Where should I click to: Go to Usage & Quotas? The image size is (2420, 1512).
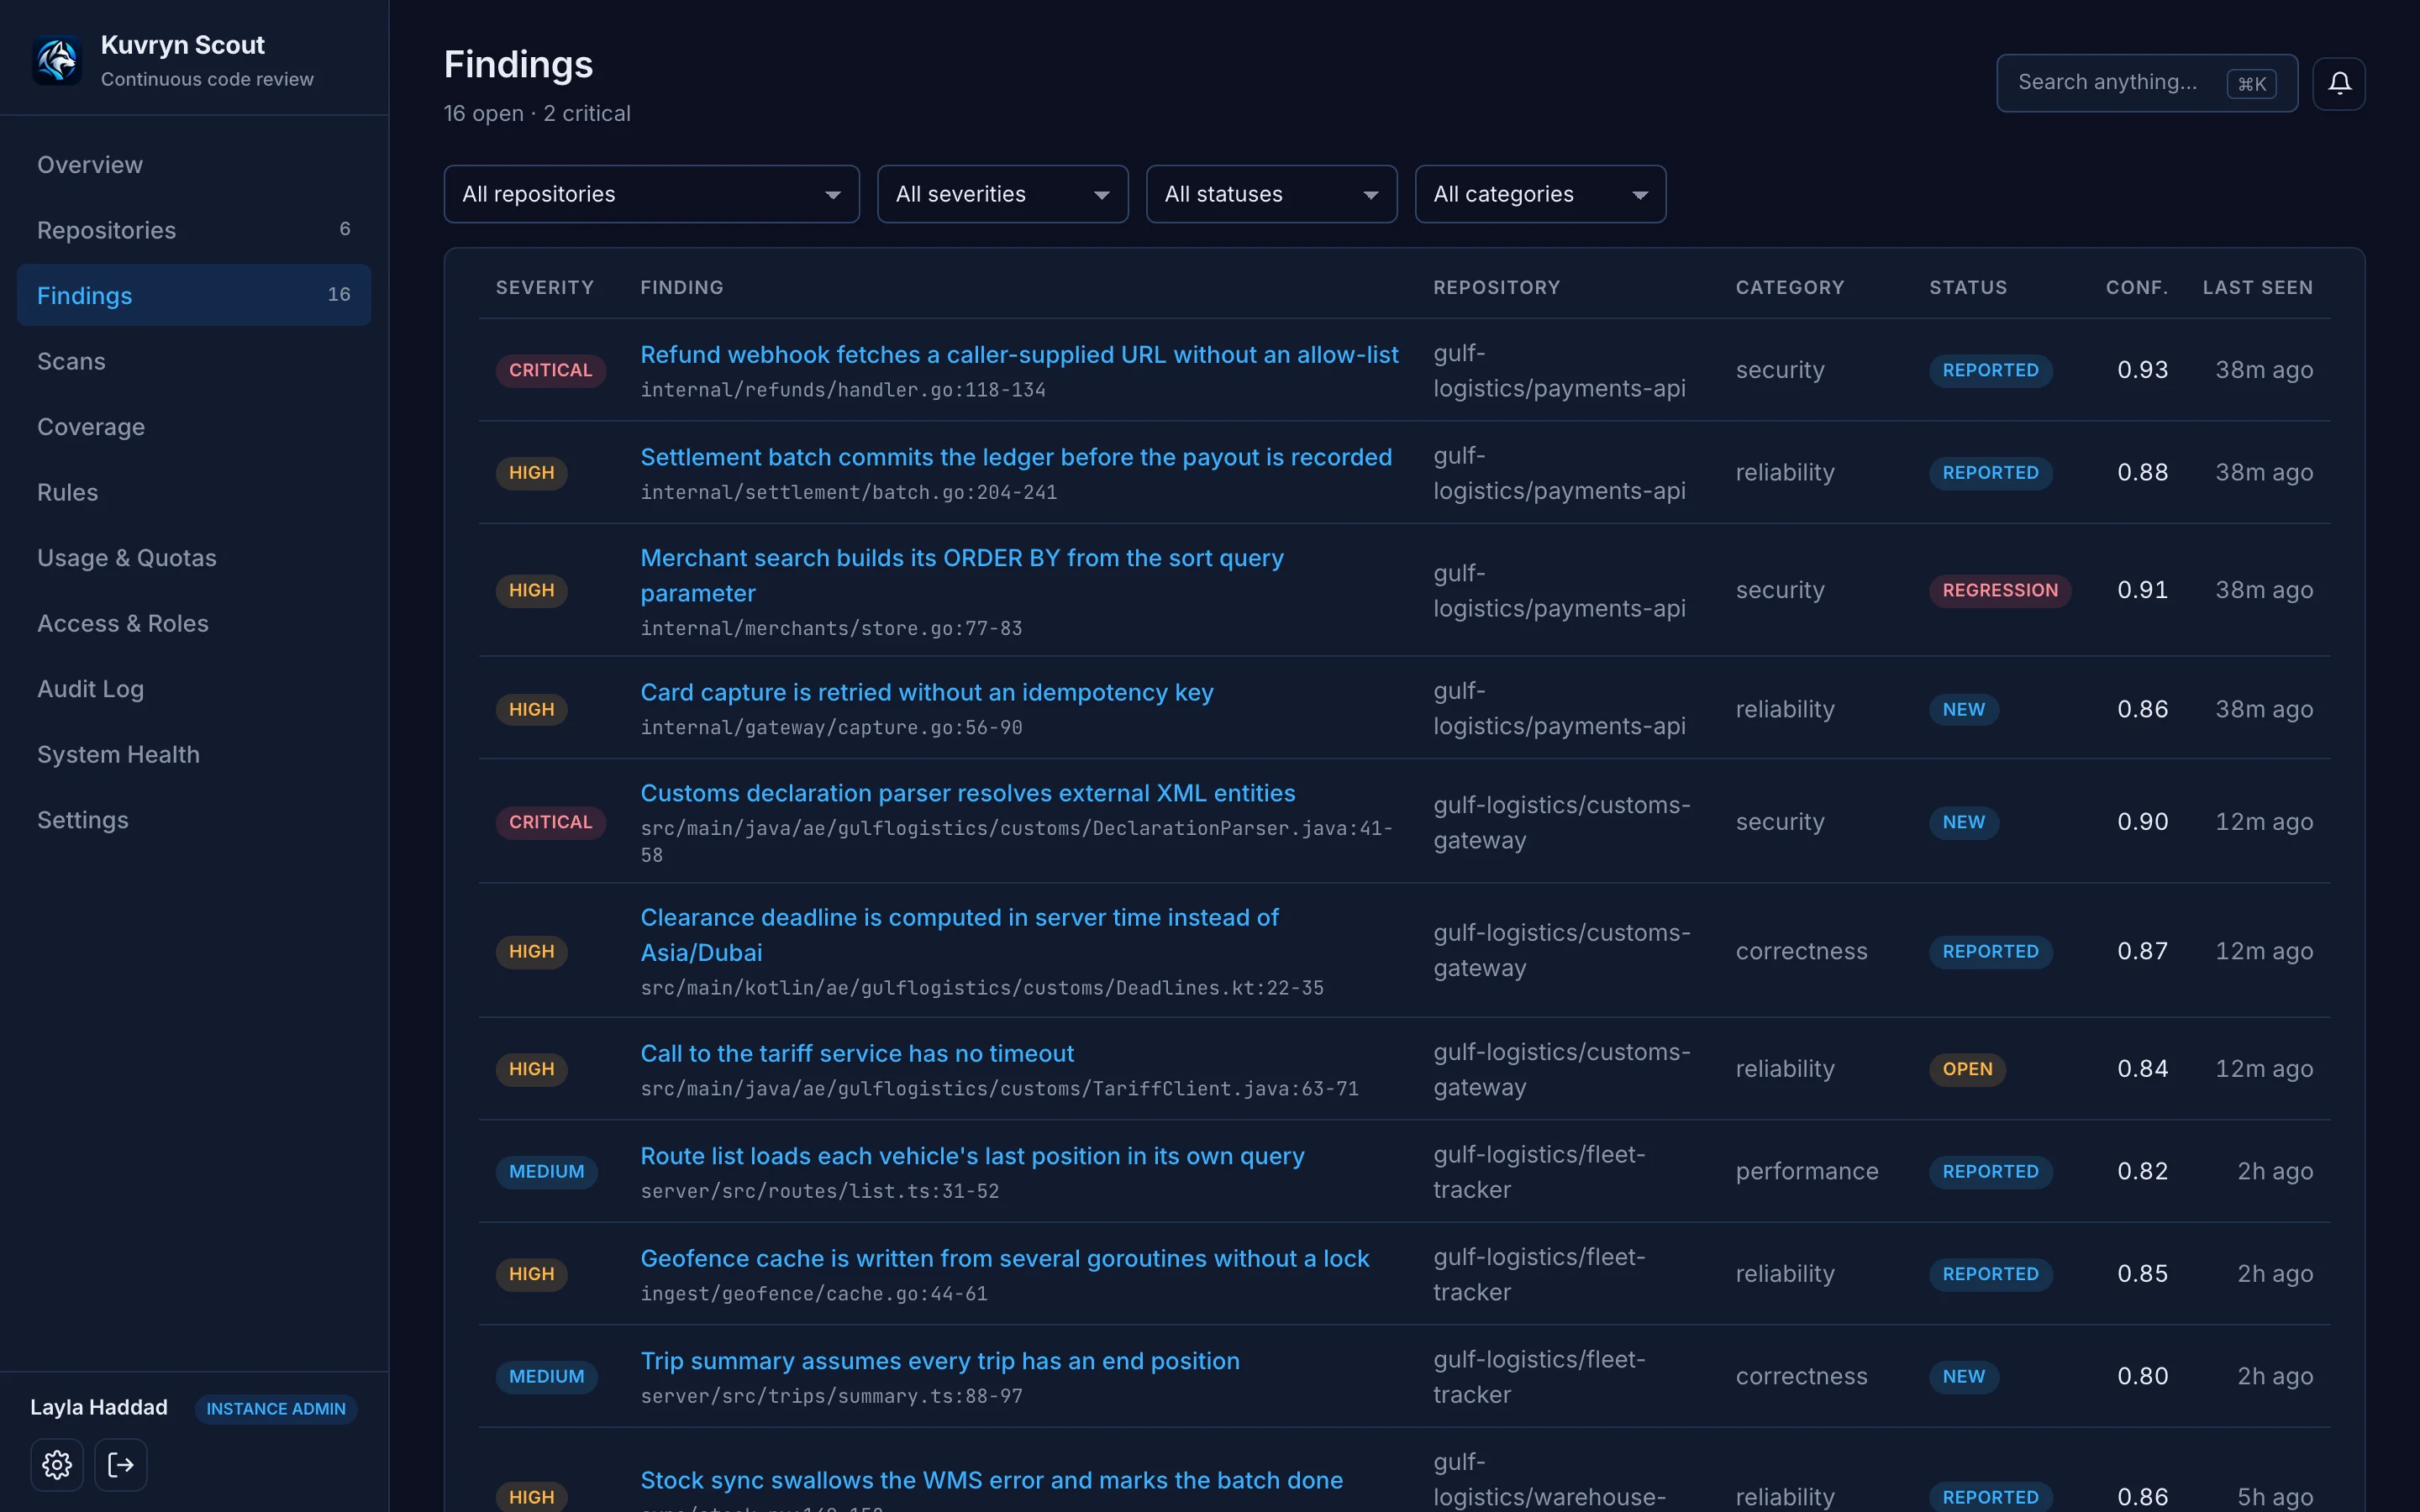[x=194, y=557]
